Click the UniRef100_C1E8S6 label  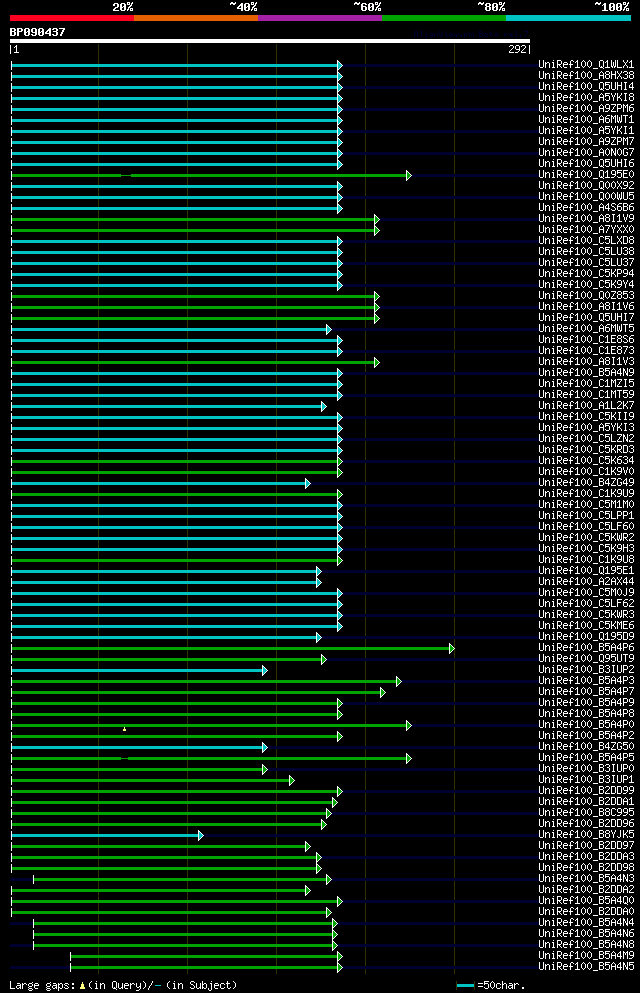coord(586,340)
